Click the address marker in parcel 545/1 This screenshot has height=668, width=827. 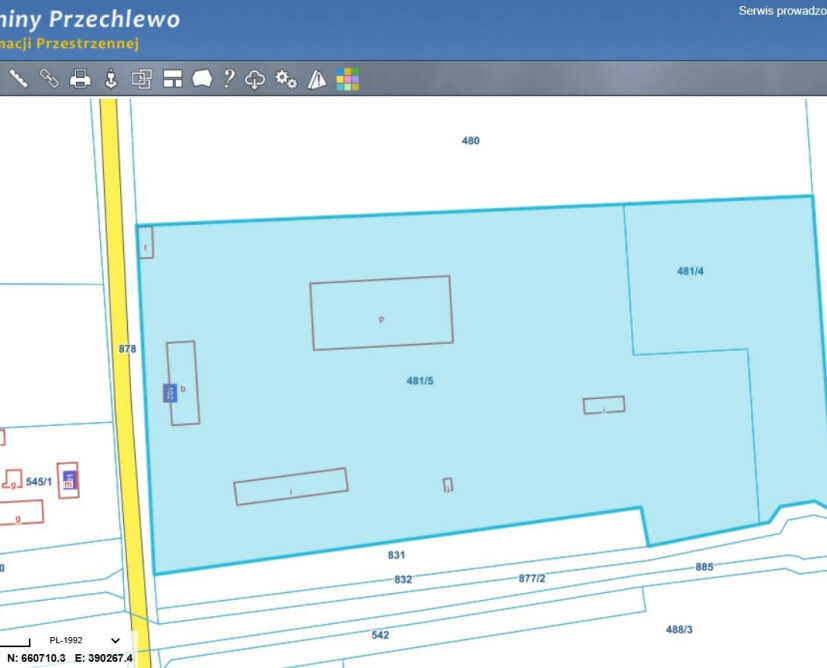69,481
